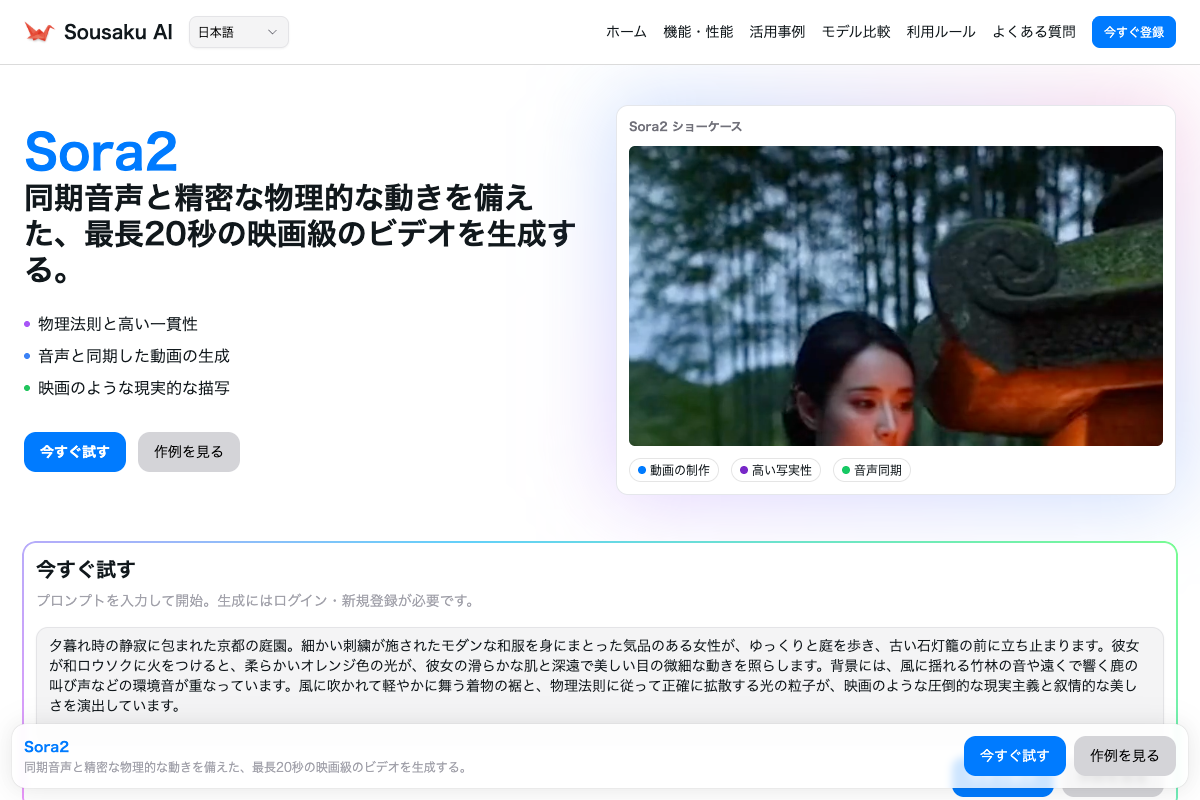1200x800 pixels.
Task: Click the Sora2 showcase video thumbnail
Action: [895, 296]
